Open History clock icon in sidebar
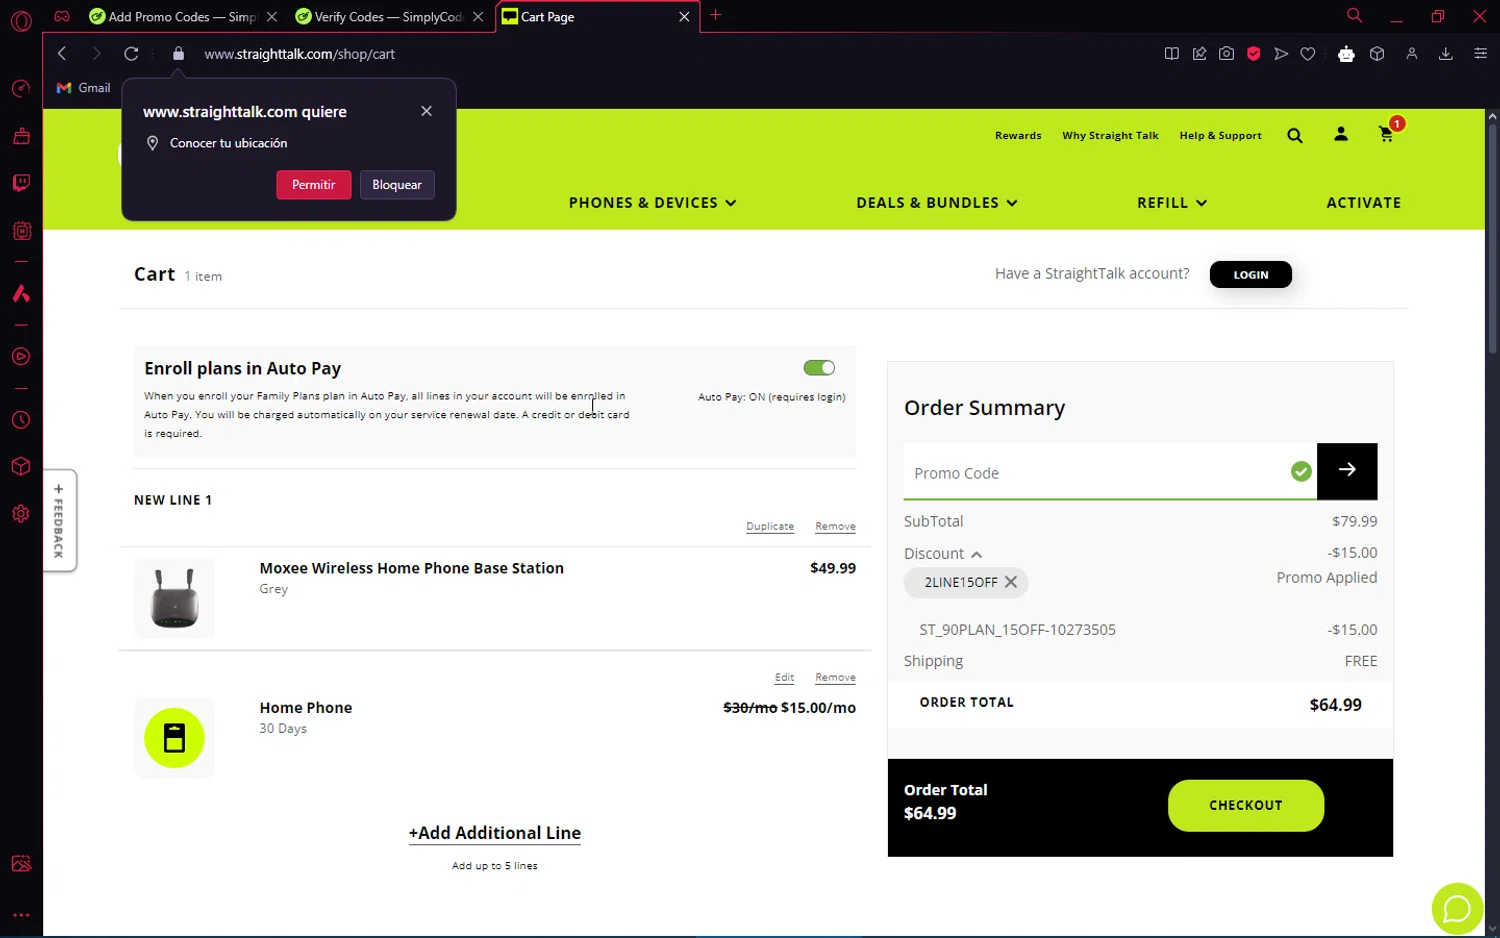1500x938 pixels. tap(21, 420)
